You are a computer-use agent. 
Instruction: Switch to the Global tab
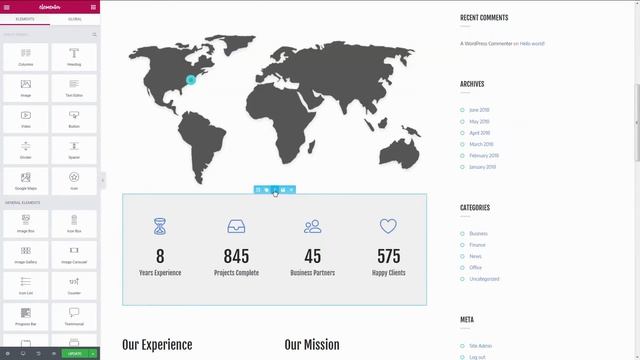click(x=75, y=19)
